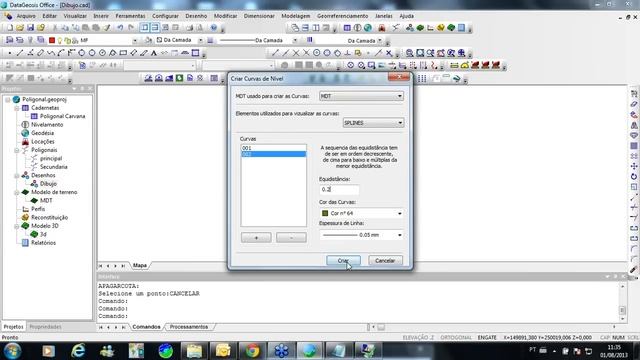This screenshot has height=360, width=640.
Task: Select the Point drawing tool
Action: pos(10,53)
